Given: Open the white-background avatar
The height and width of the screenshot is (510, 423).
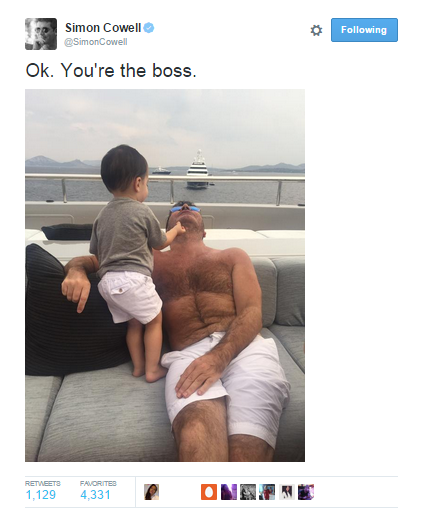Looking at the screenshot, I should pyautogui.click(x=287, y=492).
